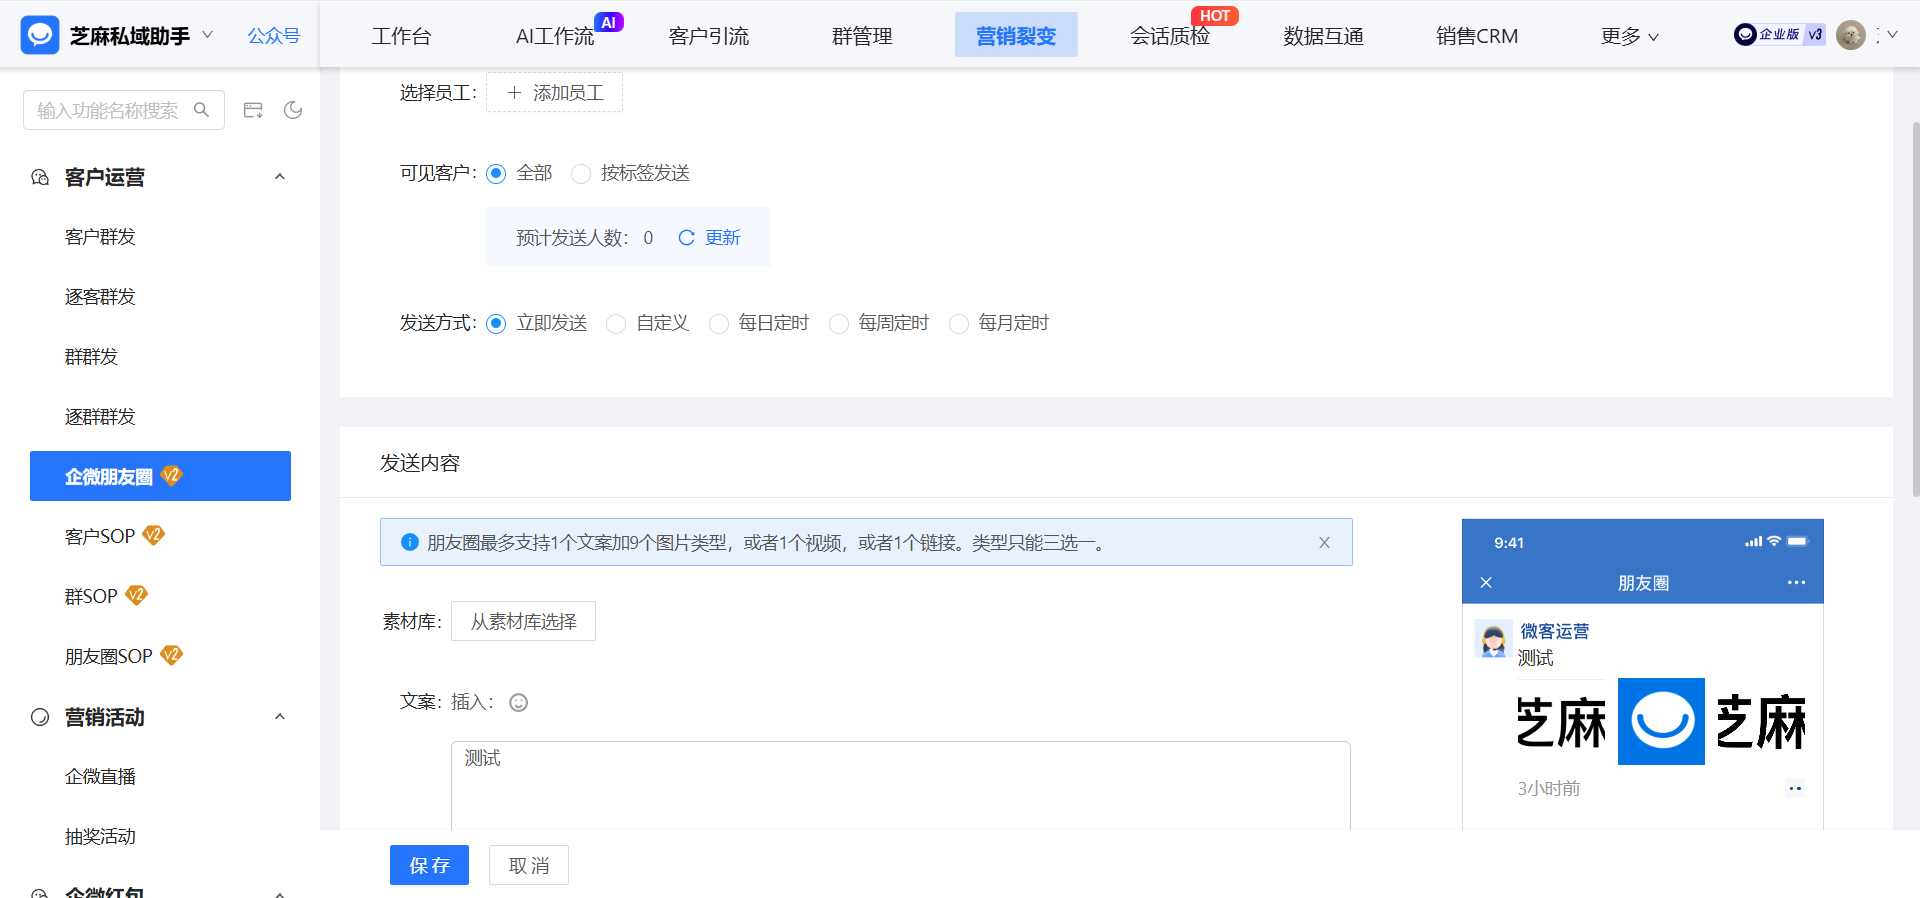Open 客户SOP in sidebar
1920x898 pixels.
pos(100,537)
